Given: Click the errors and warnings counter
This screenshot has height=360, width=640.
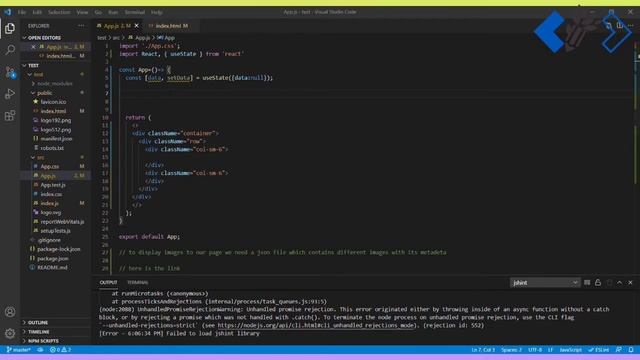Looking at the screenshot, I should click(x=60, y=350).
